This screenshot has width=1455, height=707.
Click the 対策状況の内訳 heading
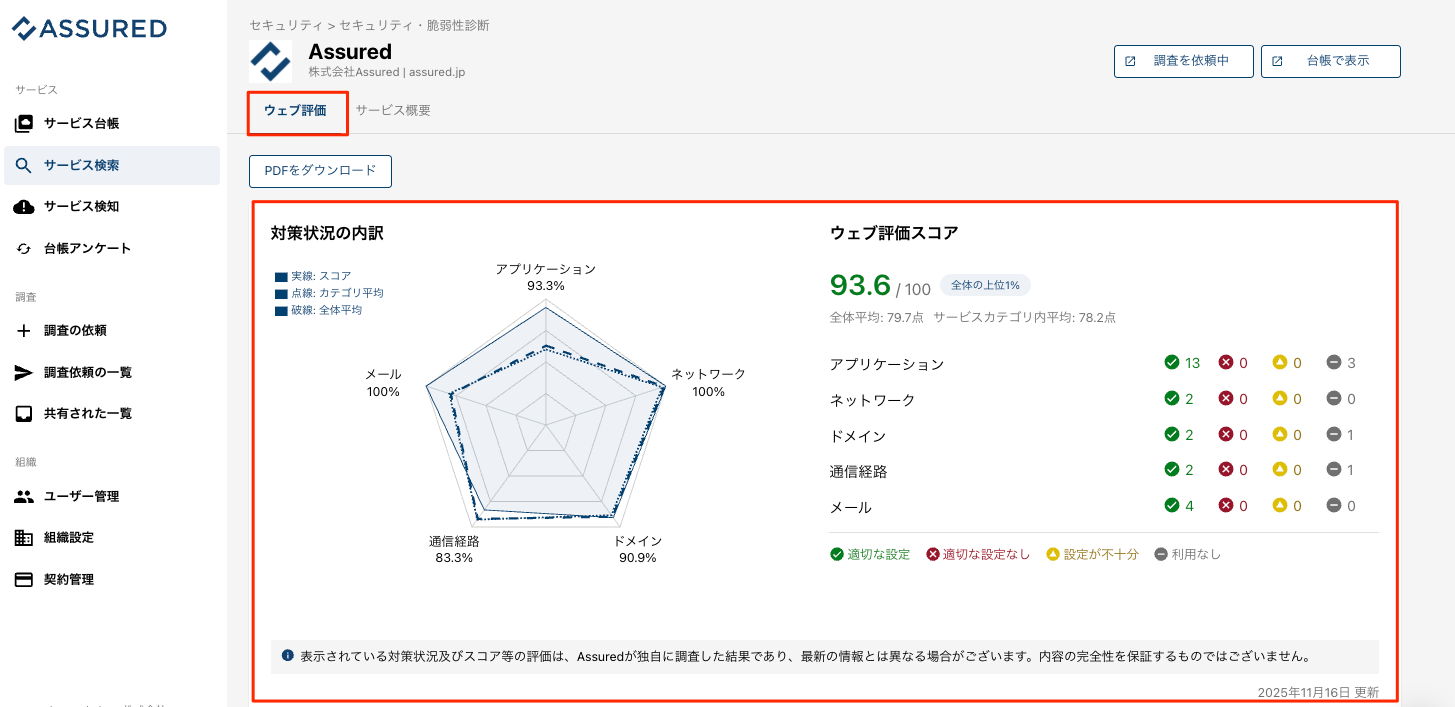[327, 233]
